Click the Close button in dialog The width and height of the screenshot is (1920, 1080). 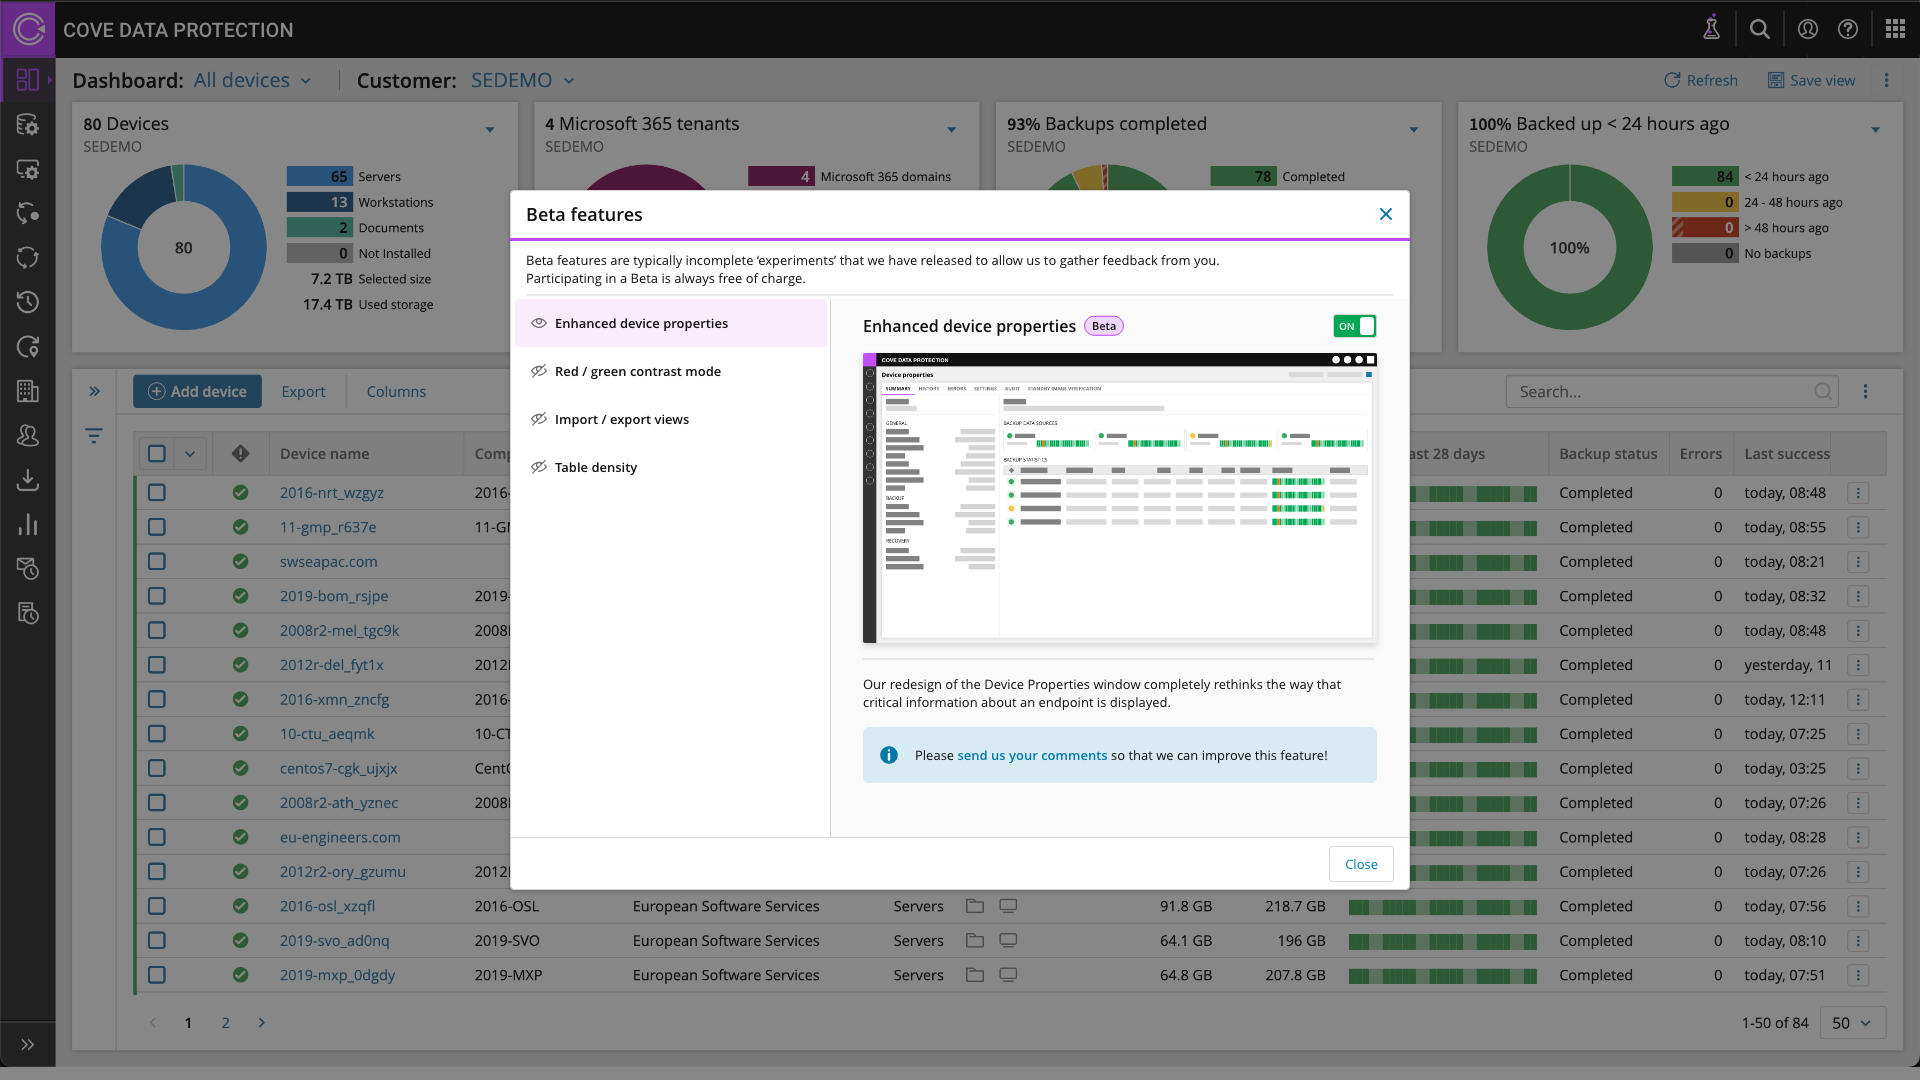1361,865
